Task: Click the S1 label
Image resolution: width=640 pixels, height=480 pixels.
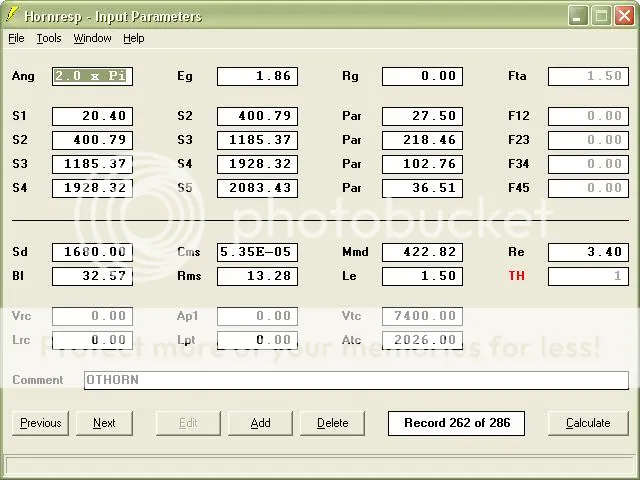Action: 19,116
